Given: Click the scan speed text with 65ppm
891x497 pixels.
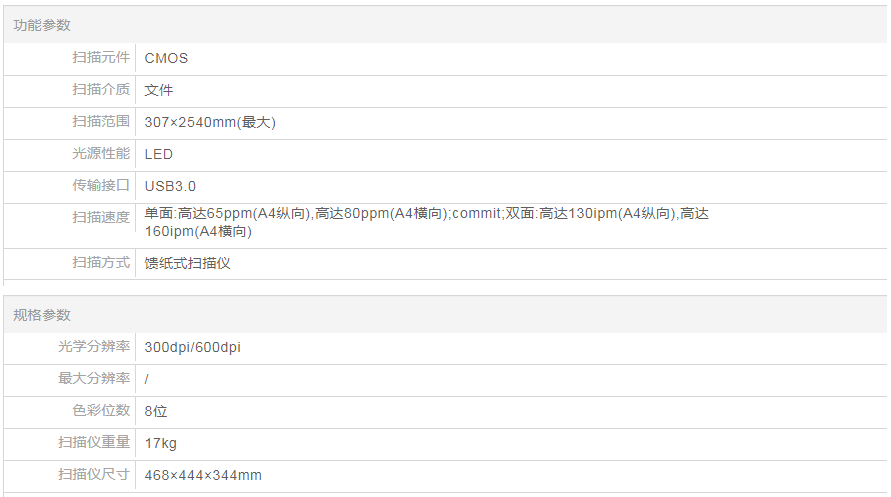Looking at the screenshot, I should coord(427,222).
